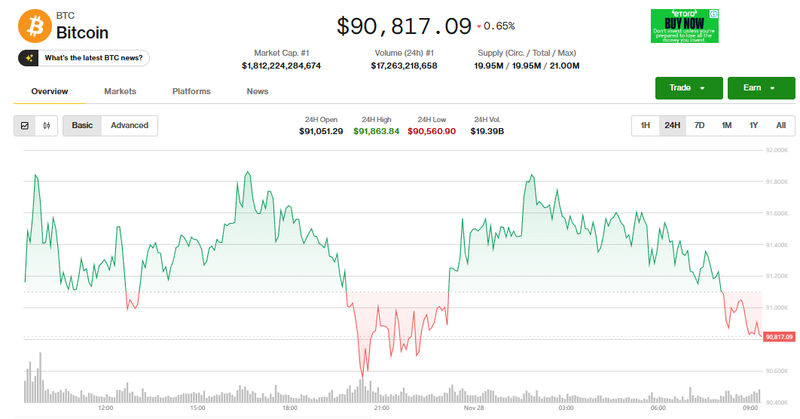This screenshot has width=800, height=419.
Task: Click the red current price tag on chart
Action: (x=778, y=337)
